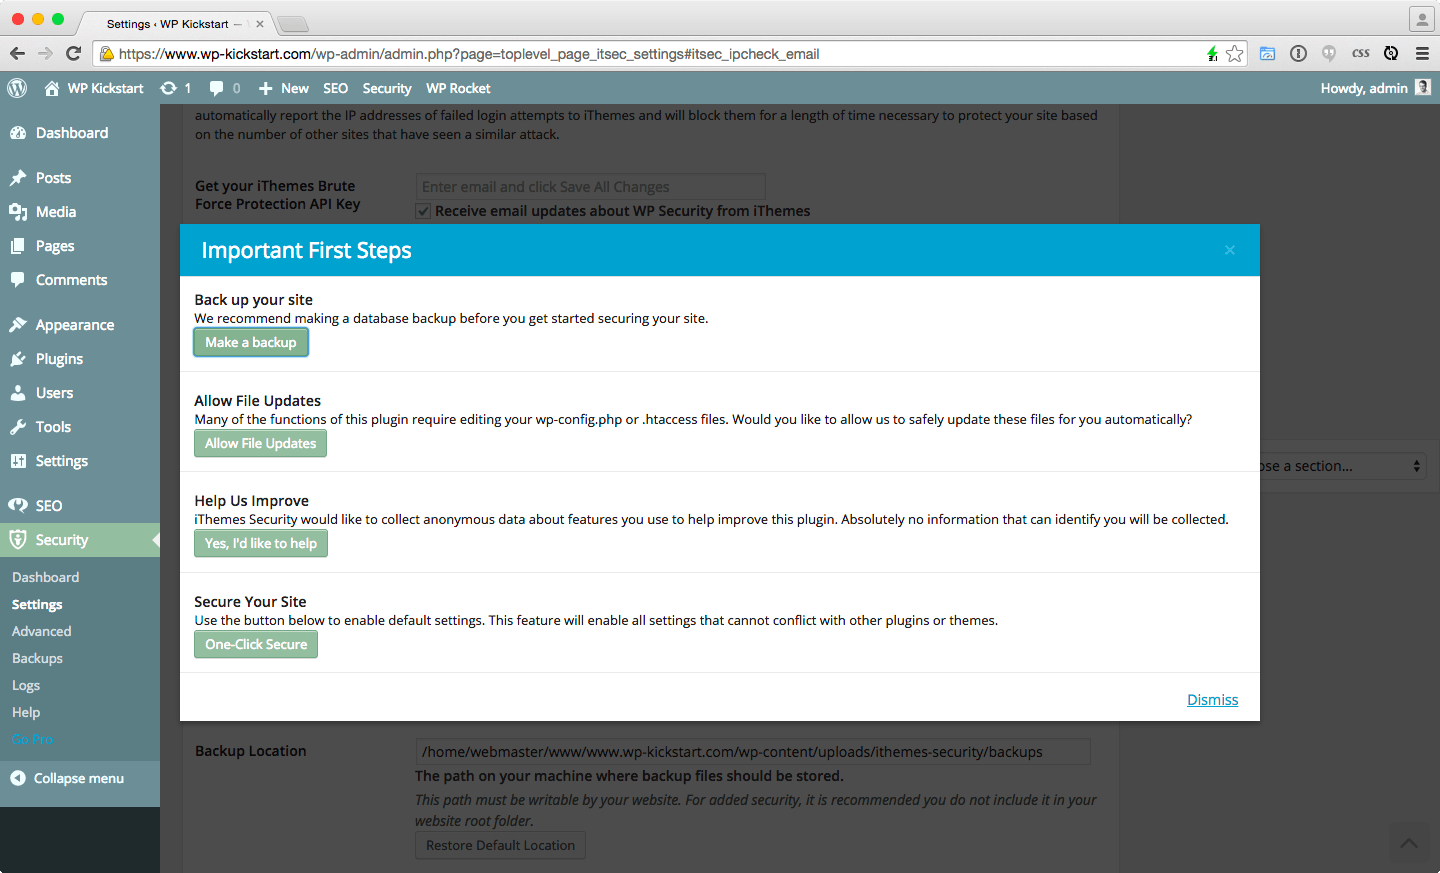Click the CSS extension icon

pos(1361,54)
